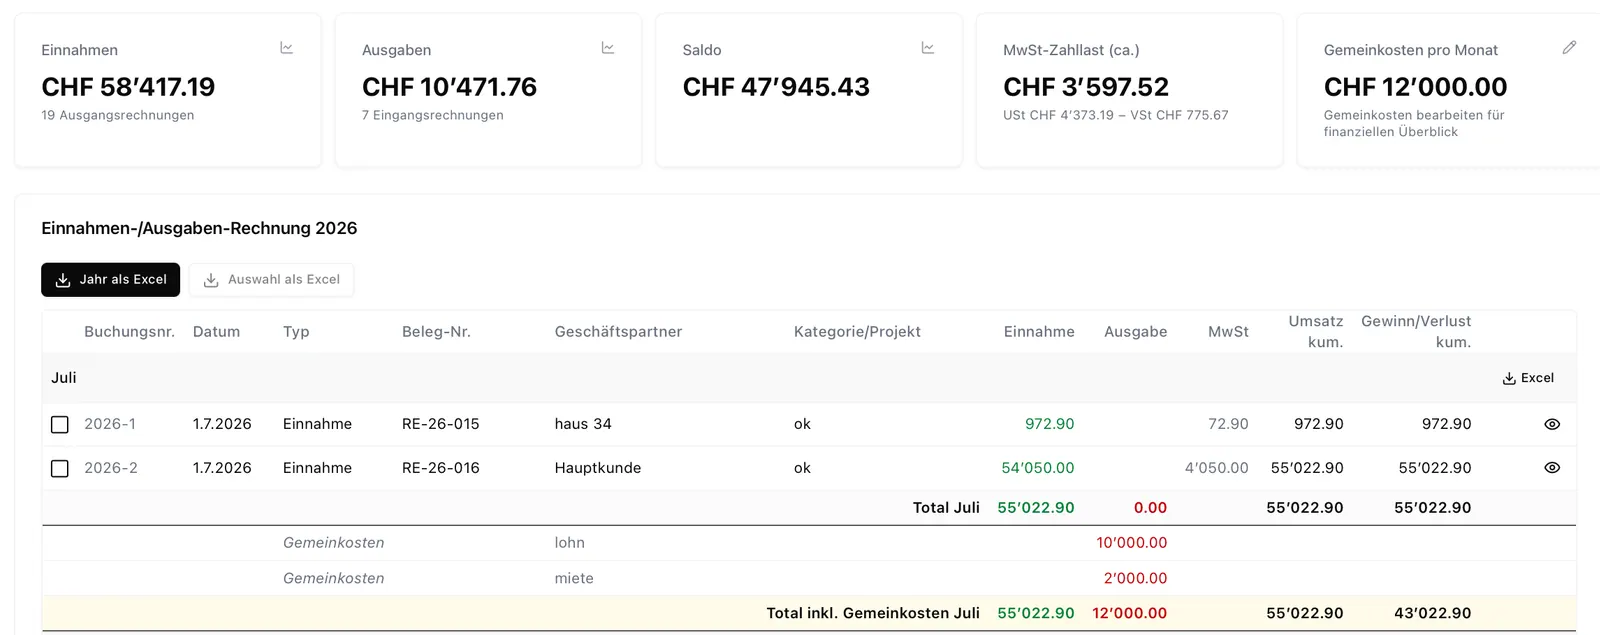This screenshot has width=1600, height=635.
Task: Click Ausgabe column header
Action: point(1135,332)
